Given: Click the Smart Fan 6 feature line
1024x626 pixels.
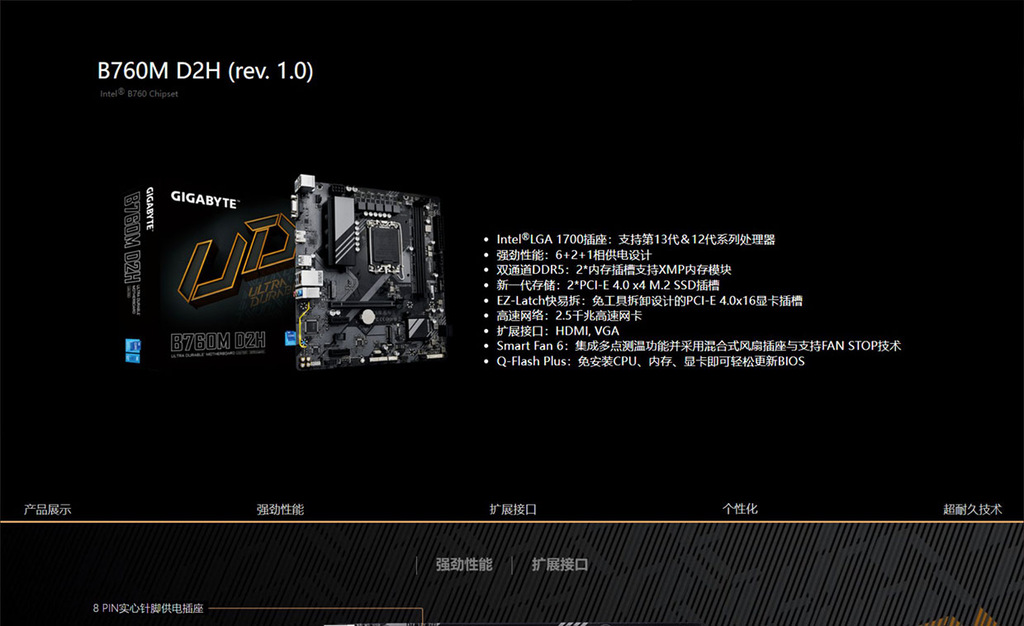Looking at the screenshot, I should click(x=699, y=346).
